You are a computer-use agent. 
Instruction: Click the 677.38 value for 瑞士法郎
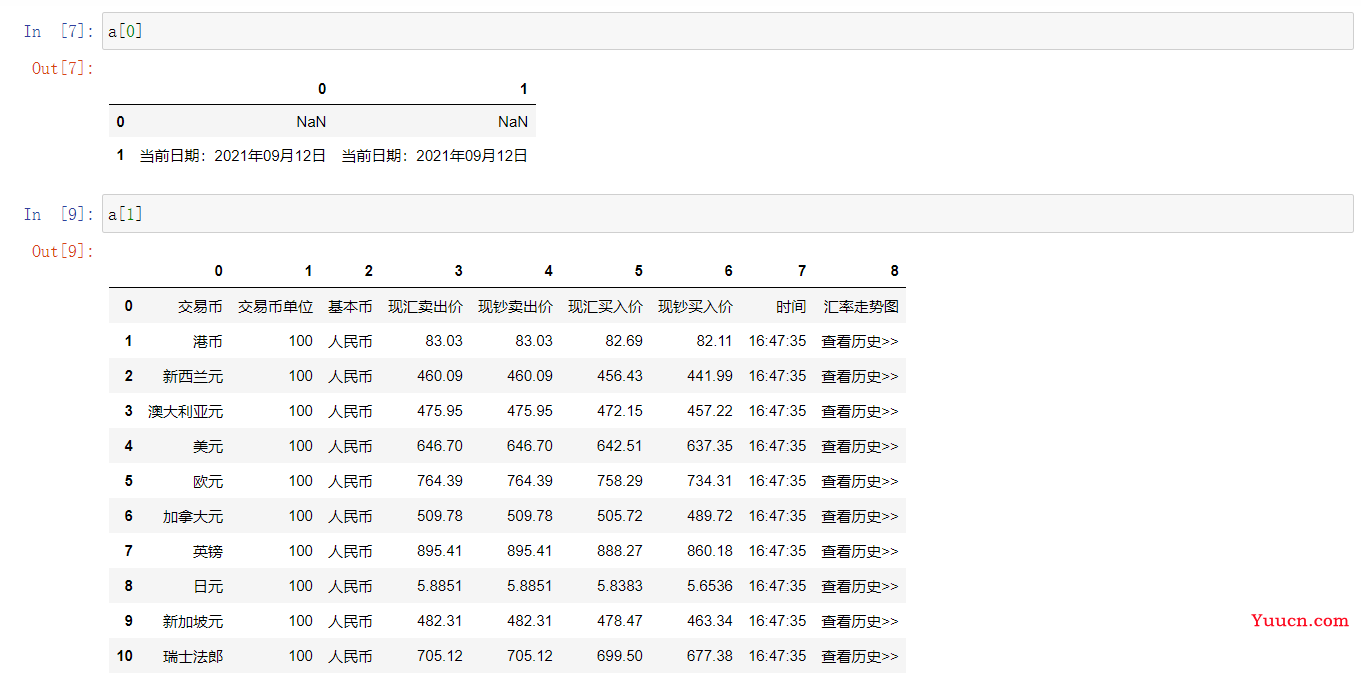pyautogui.click(x=710, y=656)
